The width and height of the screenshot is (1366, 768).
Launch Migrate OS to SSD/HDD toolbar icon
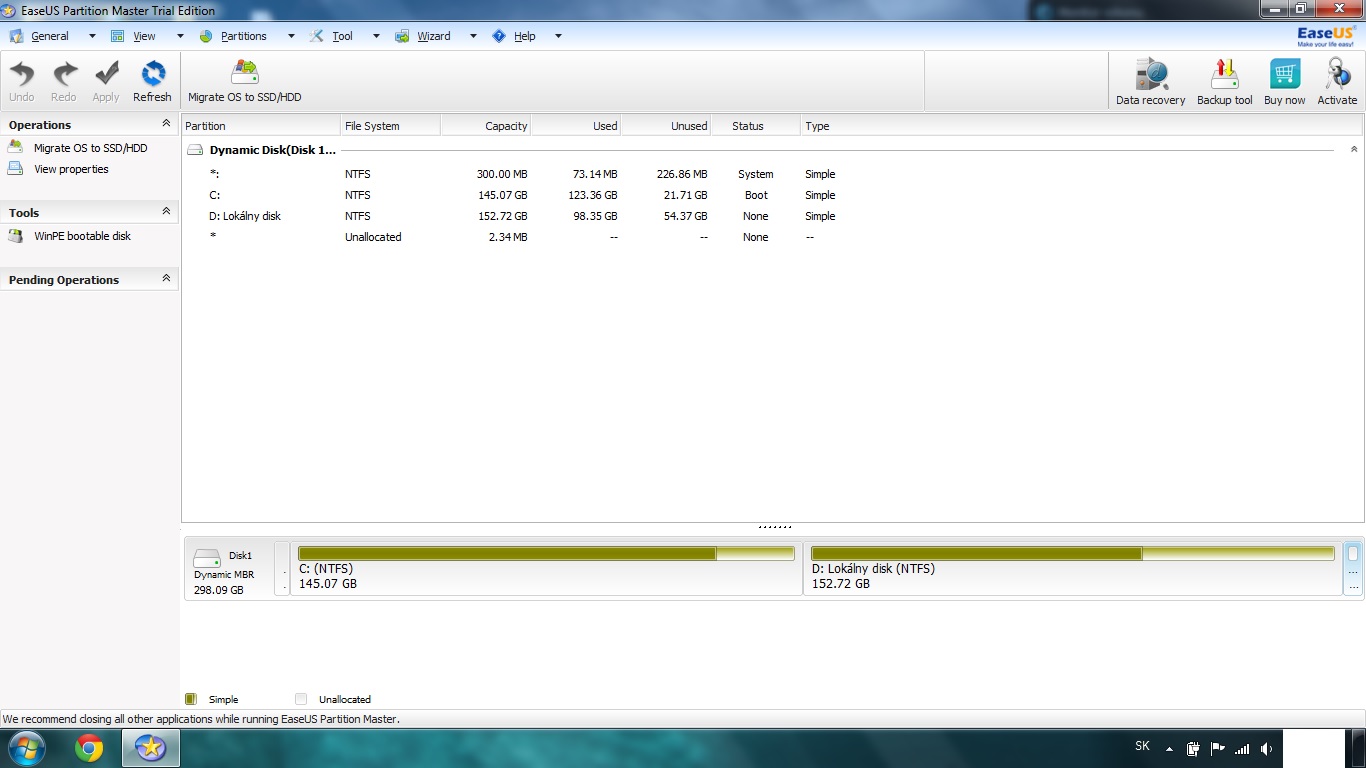point(244,73)
